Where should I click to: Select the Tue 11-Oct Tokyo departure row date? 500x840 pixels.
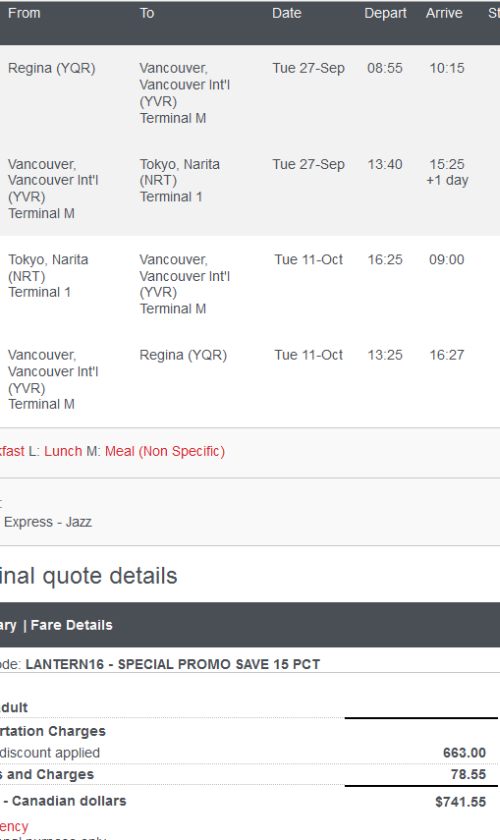click(x=309, y=259)
